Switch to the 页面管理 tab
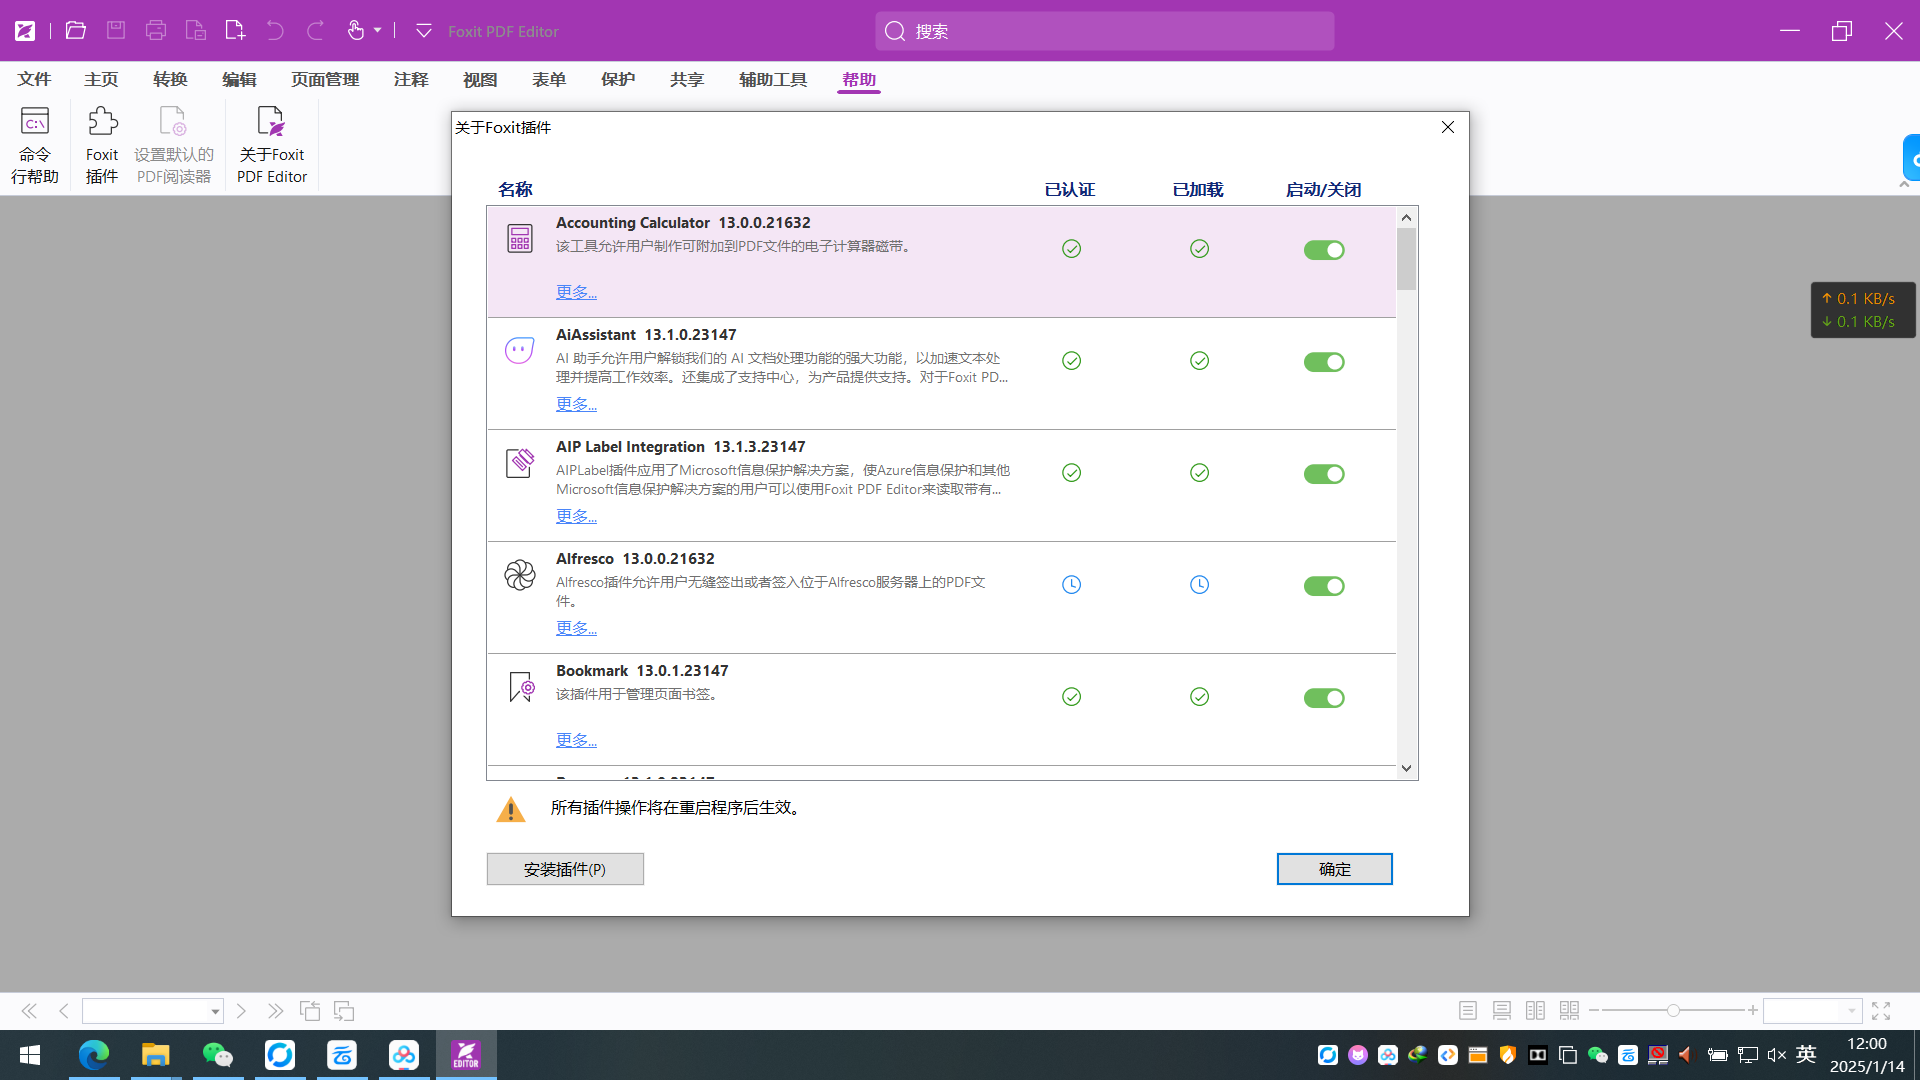 pos(325,79)
